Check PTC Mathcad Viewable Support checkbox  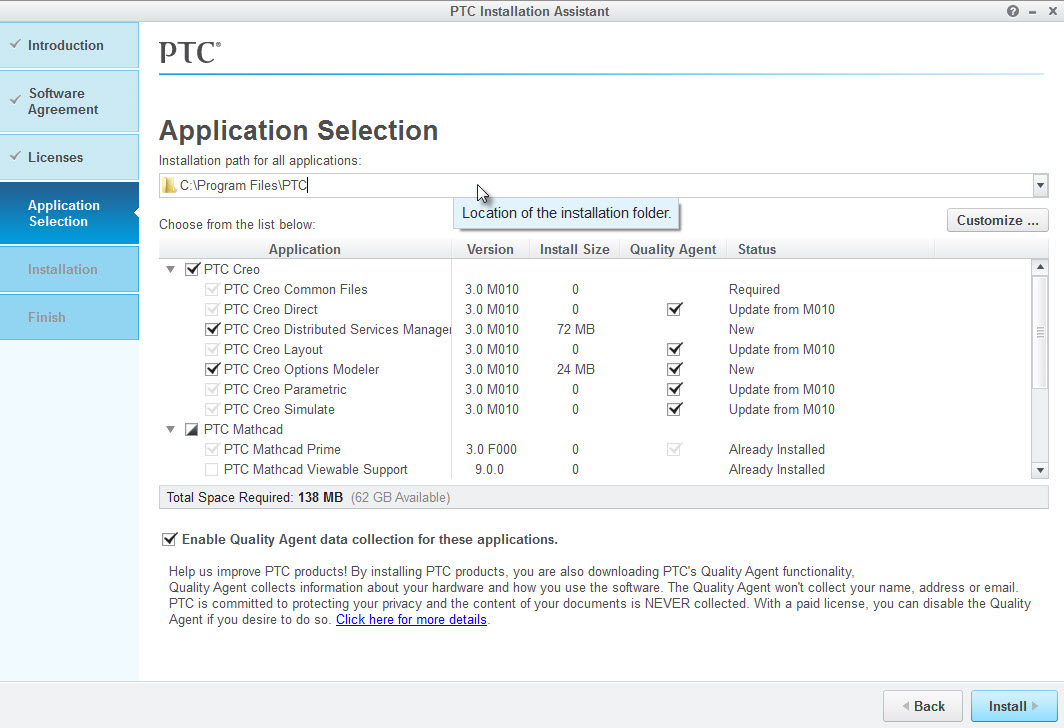[212, 470]
